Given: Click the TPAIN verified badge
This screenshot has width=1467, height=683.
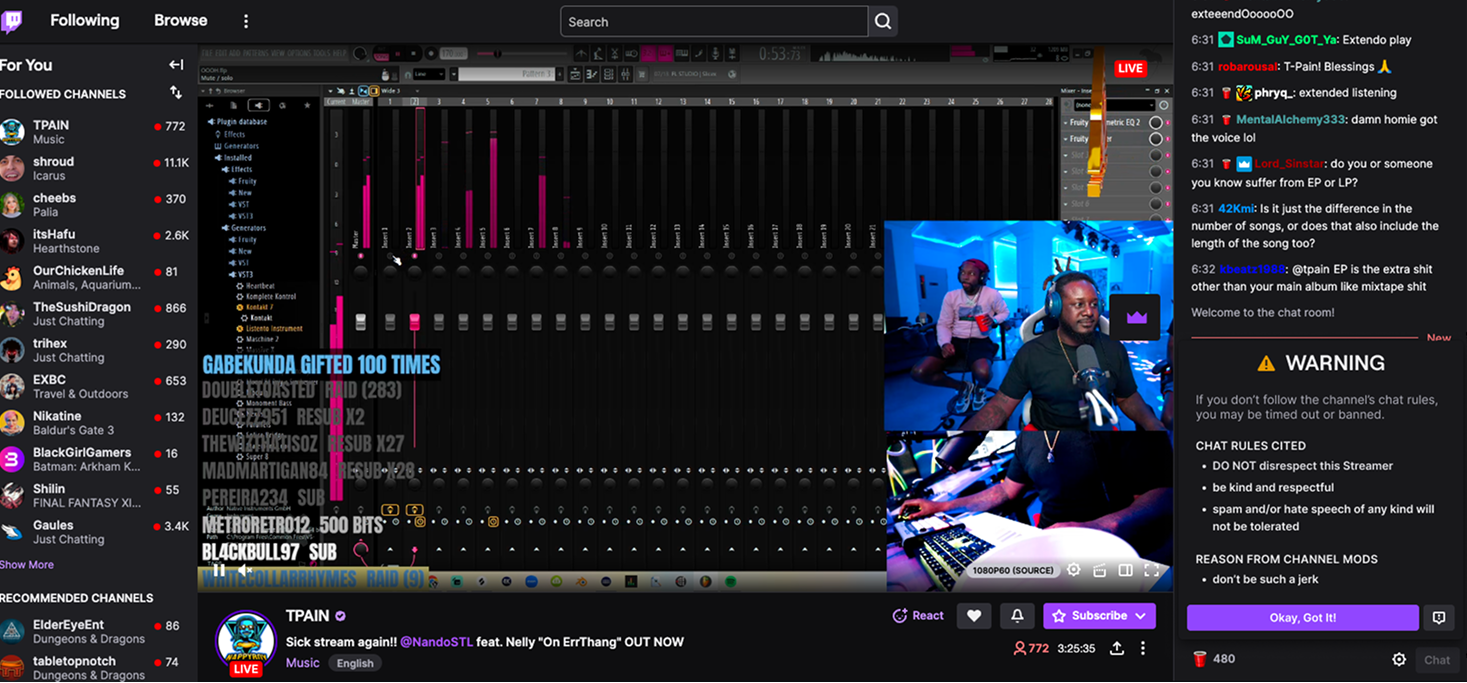Looking at the screenshot, I should (341, 616).
